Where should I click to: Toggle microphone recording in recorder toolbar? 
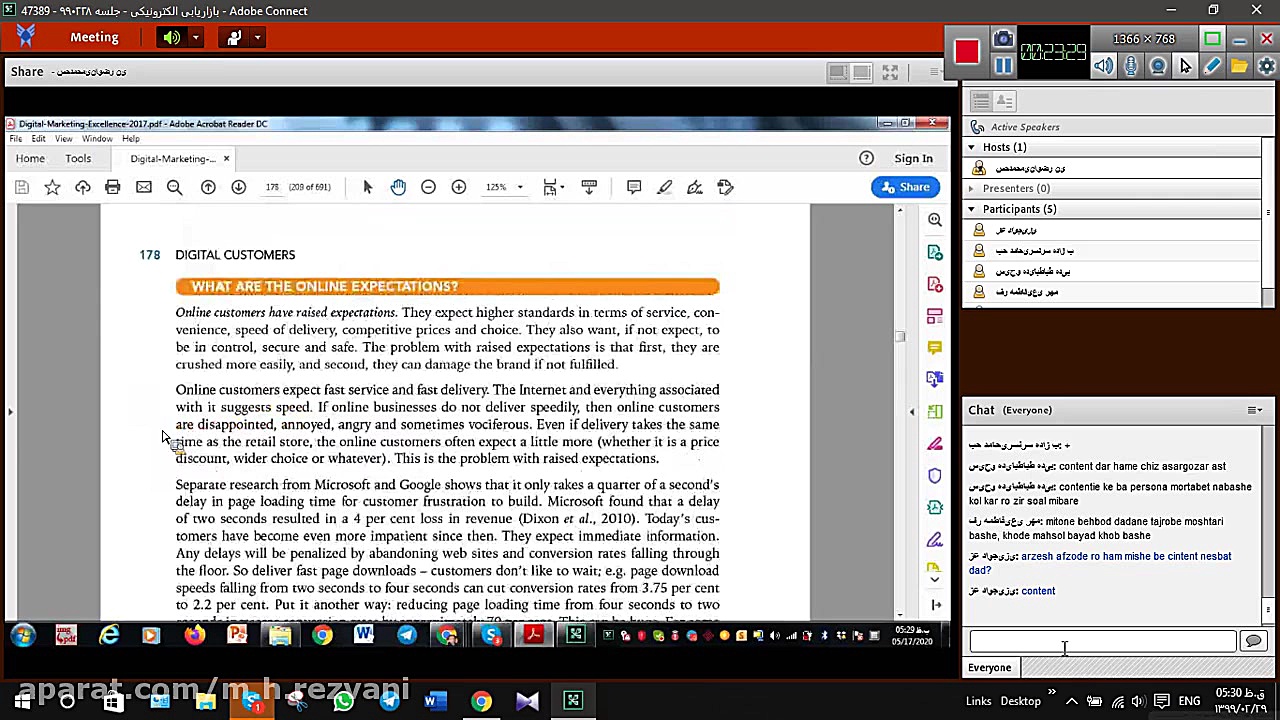[x=1131, y=66]
